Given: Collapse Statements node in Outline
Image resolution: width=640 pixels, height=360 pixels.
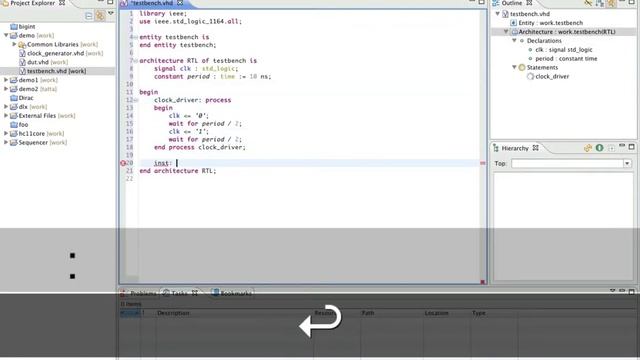Looking at the screenshot, I should [514, 67].
